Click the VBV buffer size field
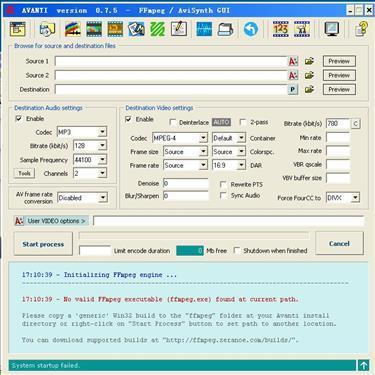This screenshot has height=375, width=375. [338, 178]
